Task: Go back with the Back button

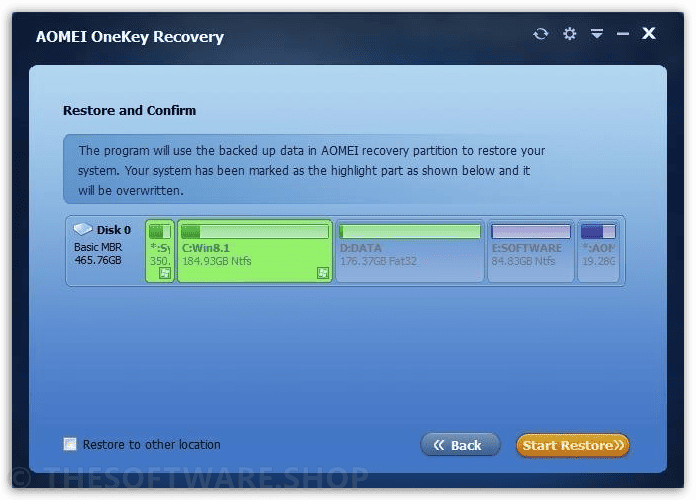Action: (x=460, y=445)
